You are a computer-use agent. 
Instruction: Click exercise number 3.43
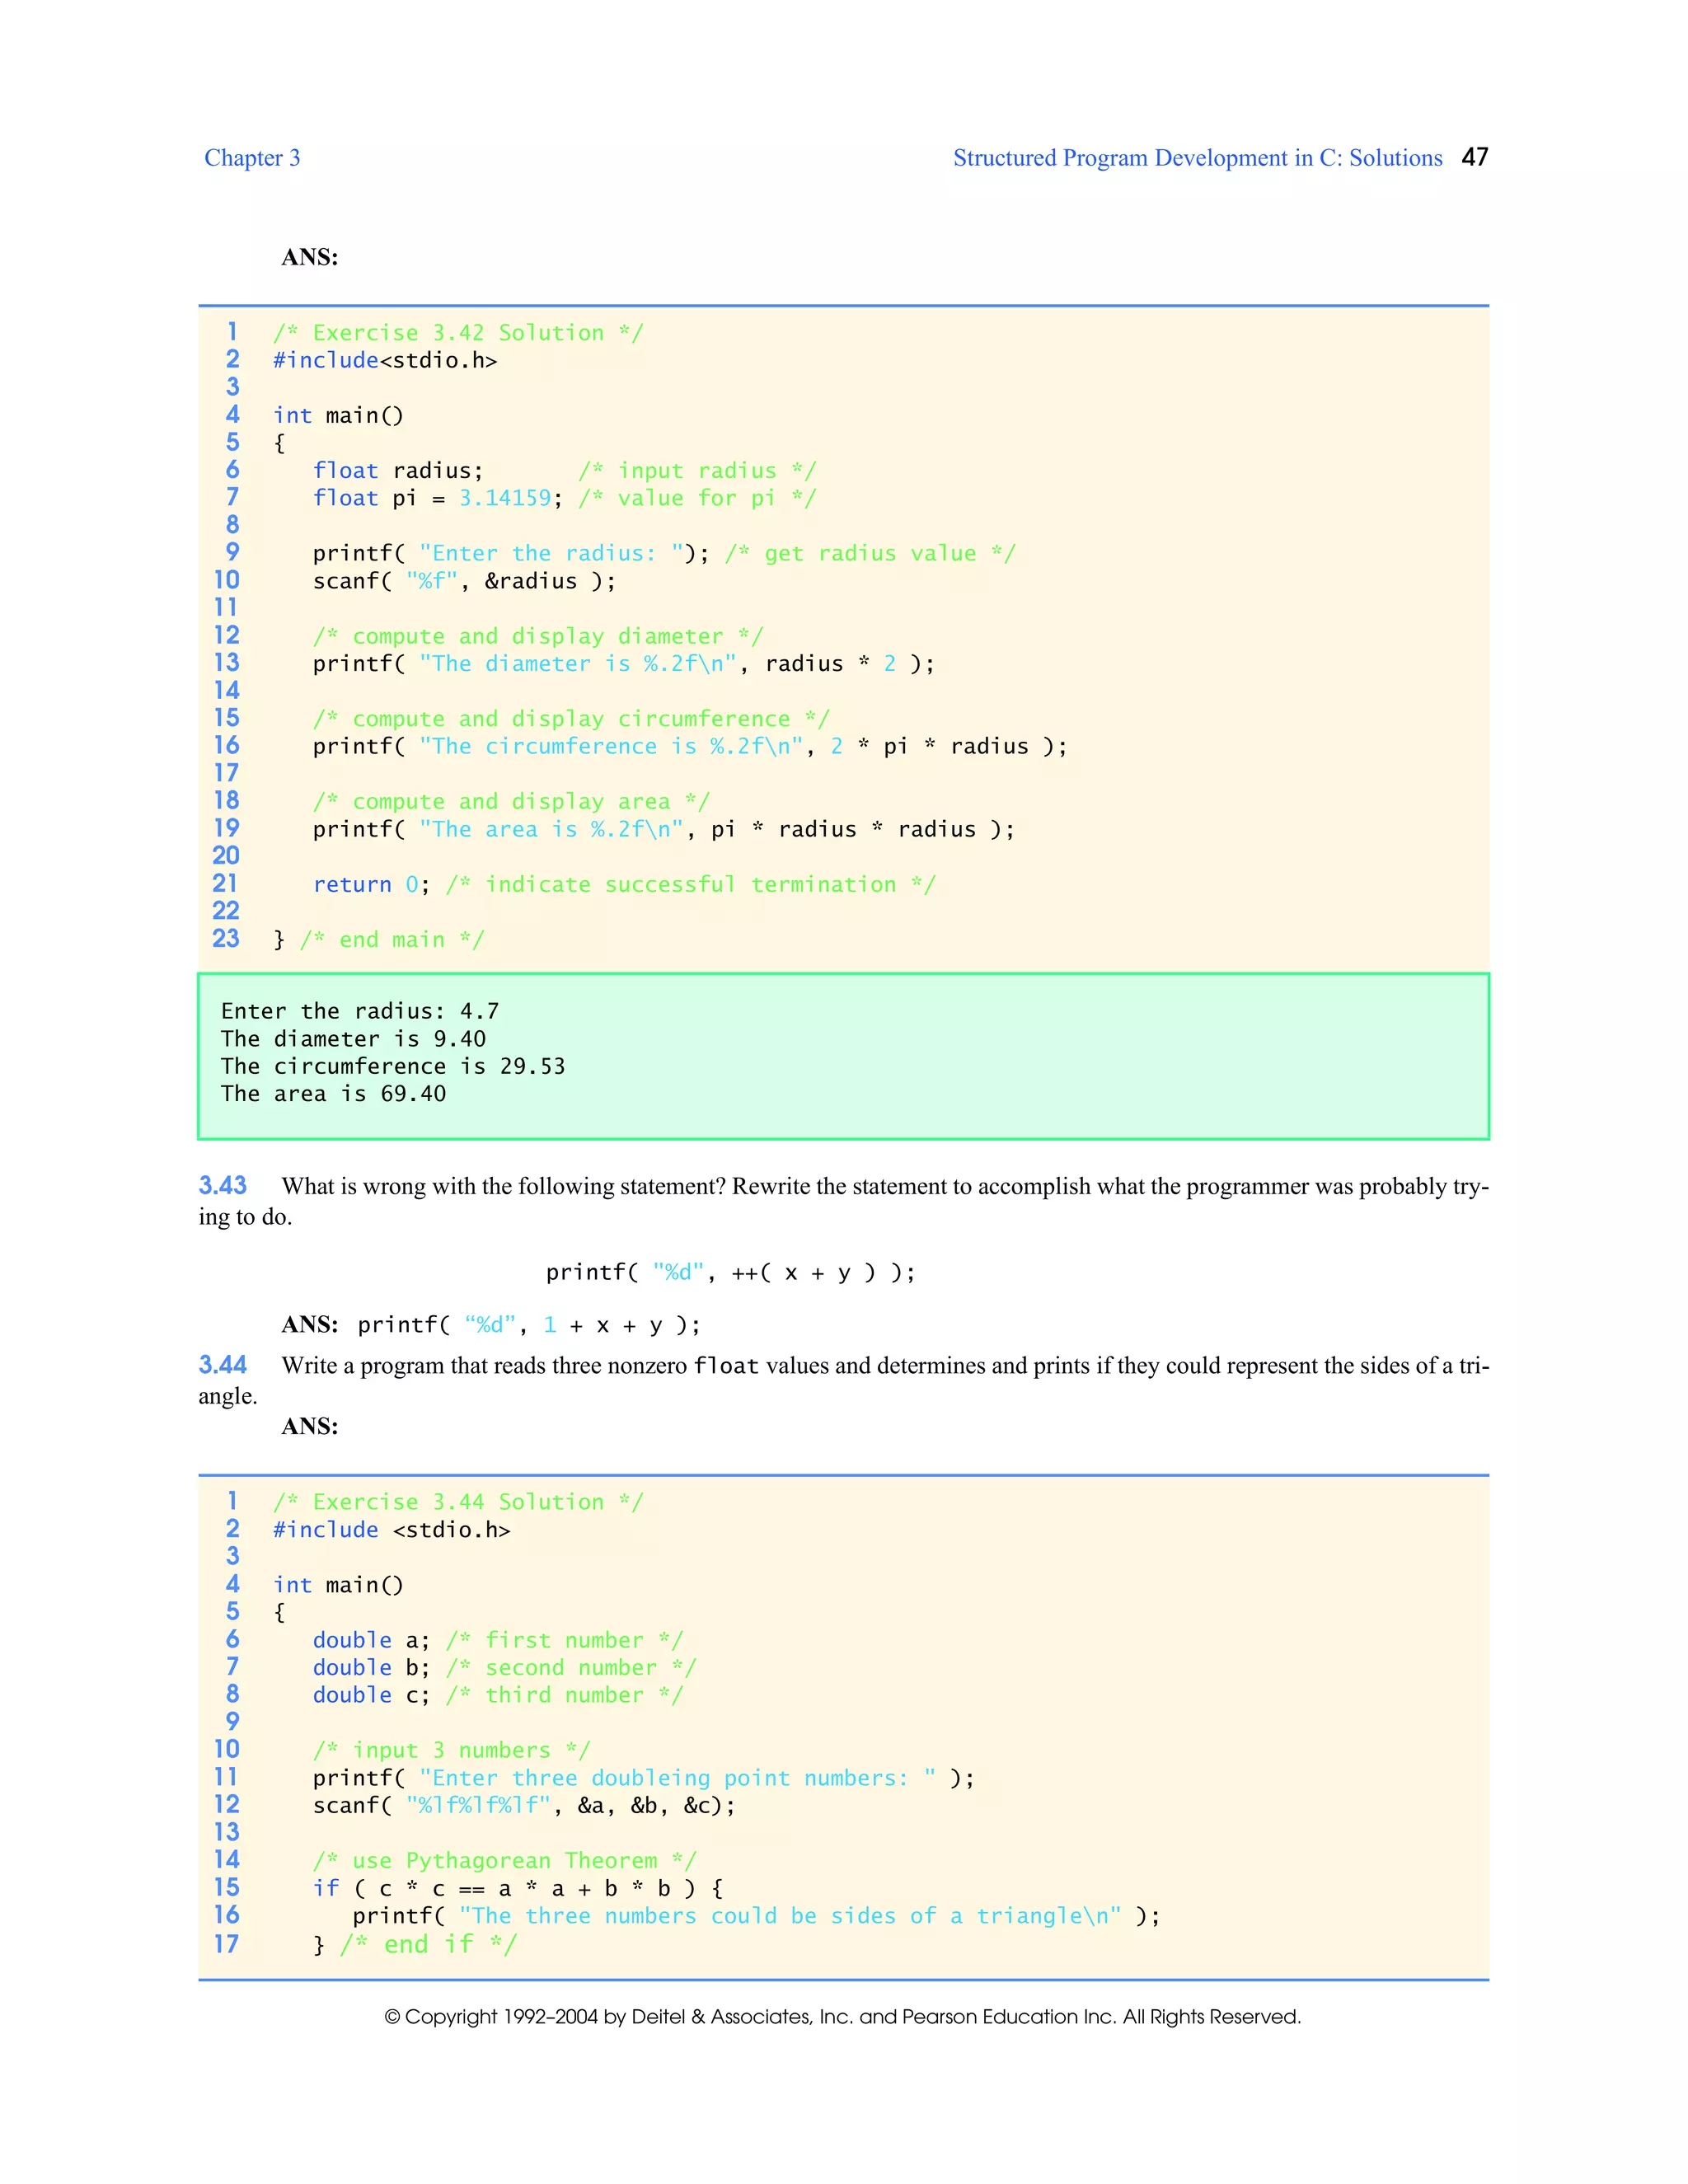tap(222, 1186)
